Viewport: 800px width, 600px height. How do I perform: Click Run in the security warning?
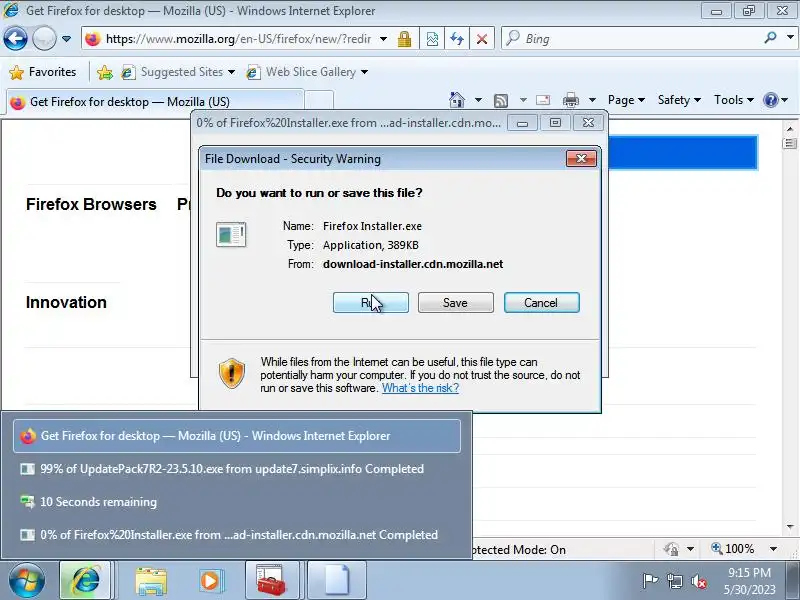click(x=371, y=303)
